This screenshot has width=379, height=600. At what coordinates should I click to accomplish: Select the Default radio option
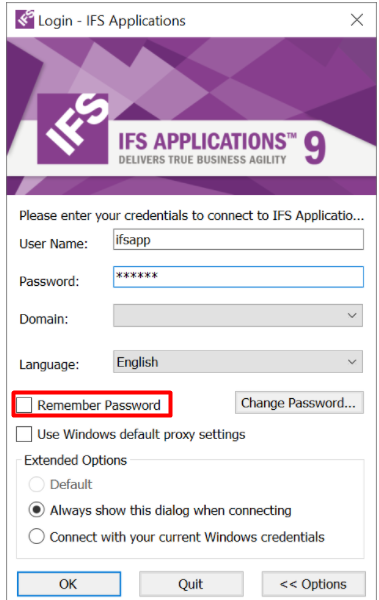[37, 484]
